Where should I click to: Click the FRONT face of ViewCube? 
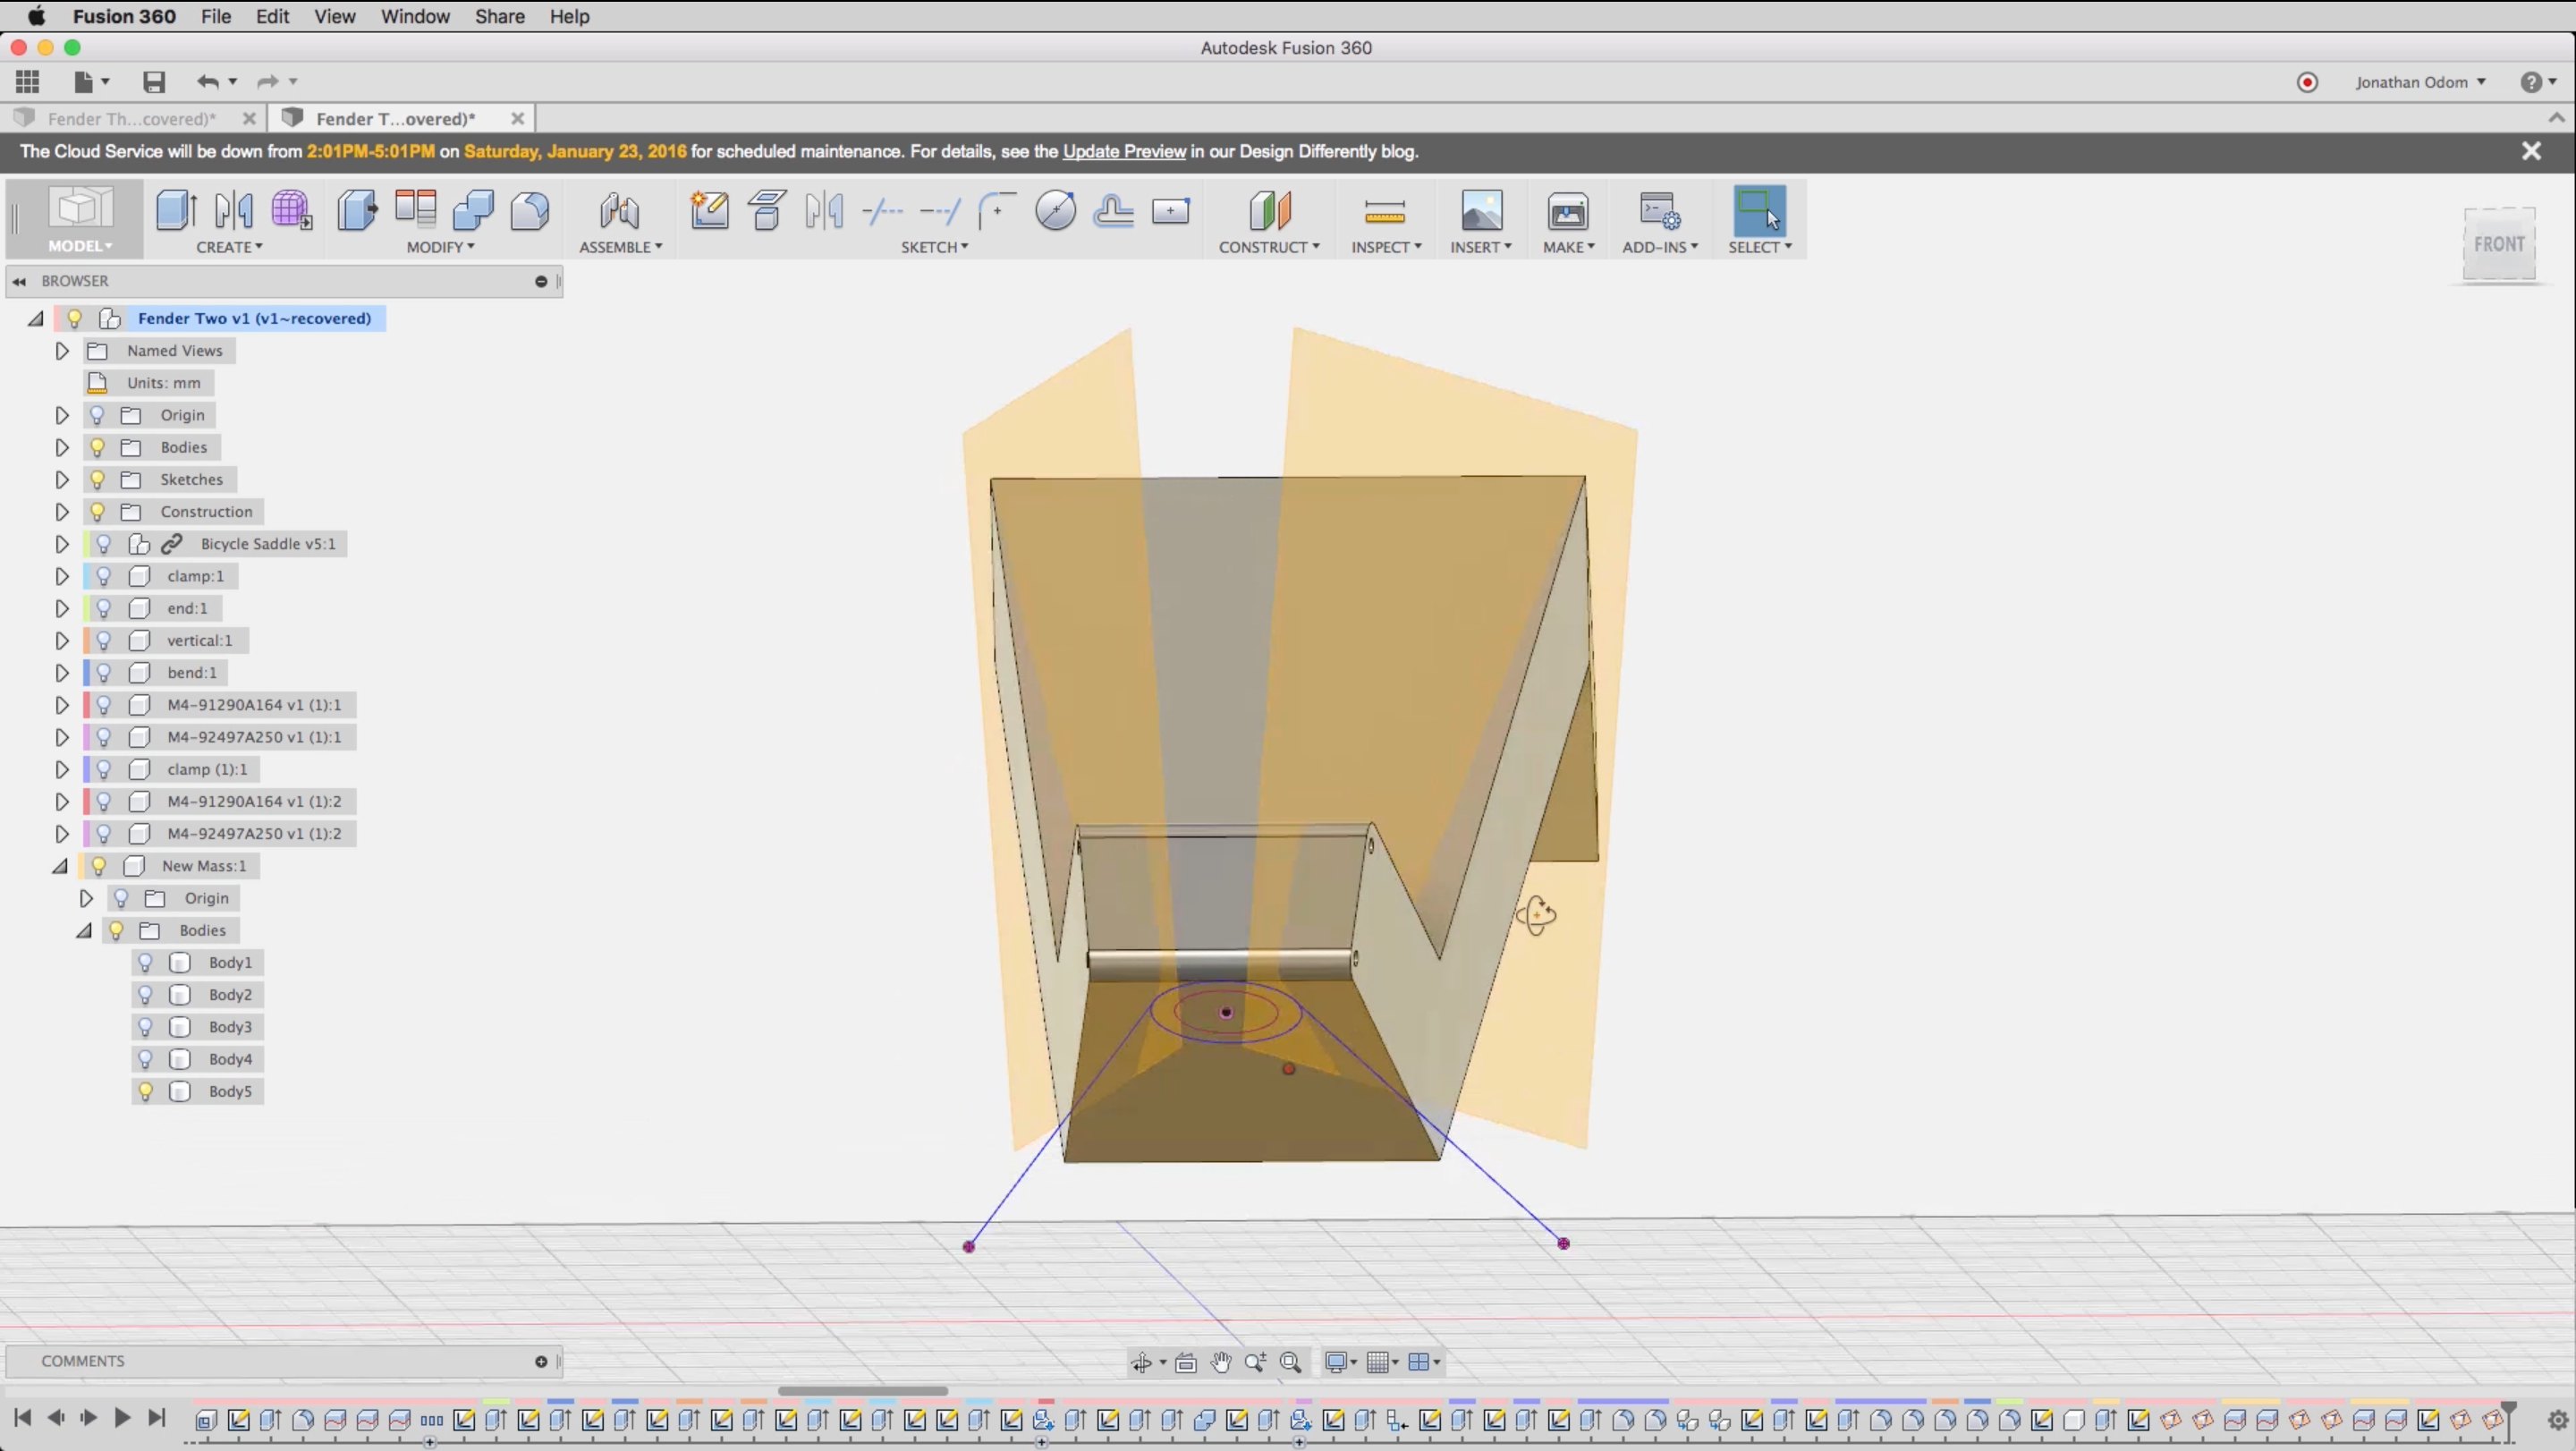point(2498,244)
